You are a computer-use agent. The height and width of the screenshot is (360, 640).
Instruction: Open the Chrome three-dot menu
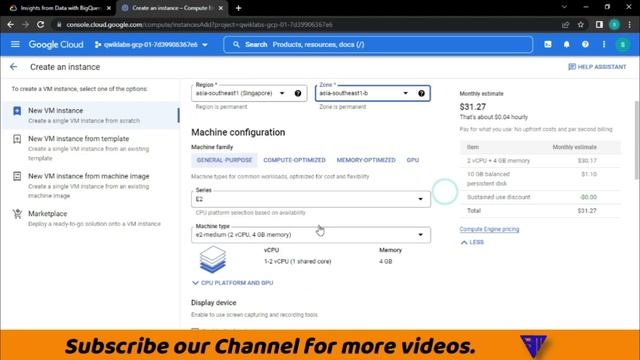tap(630, 25)
